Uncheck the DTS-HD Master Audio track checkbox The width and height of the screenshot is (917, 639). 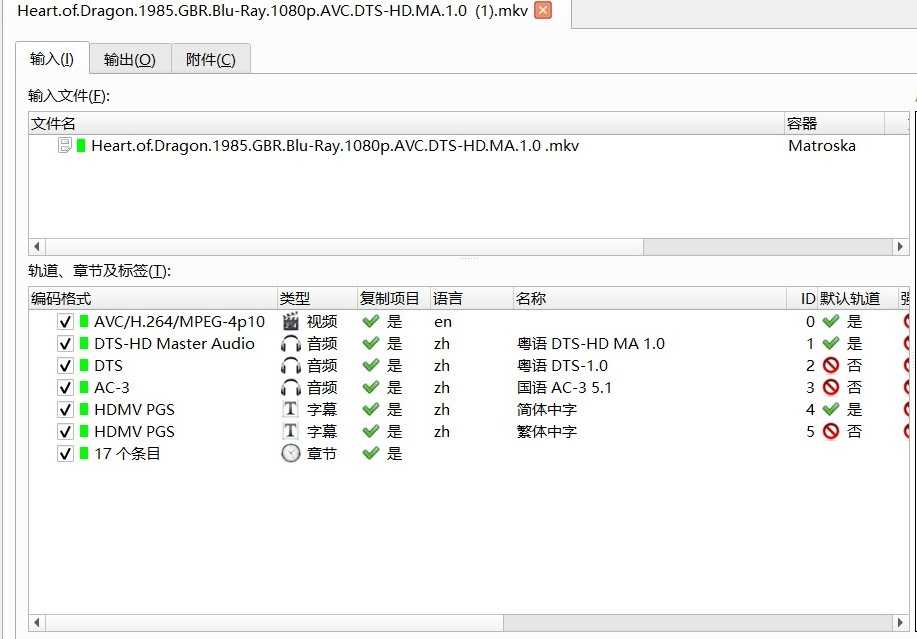[x=65, y=344]
